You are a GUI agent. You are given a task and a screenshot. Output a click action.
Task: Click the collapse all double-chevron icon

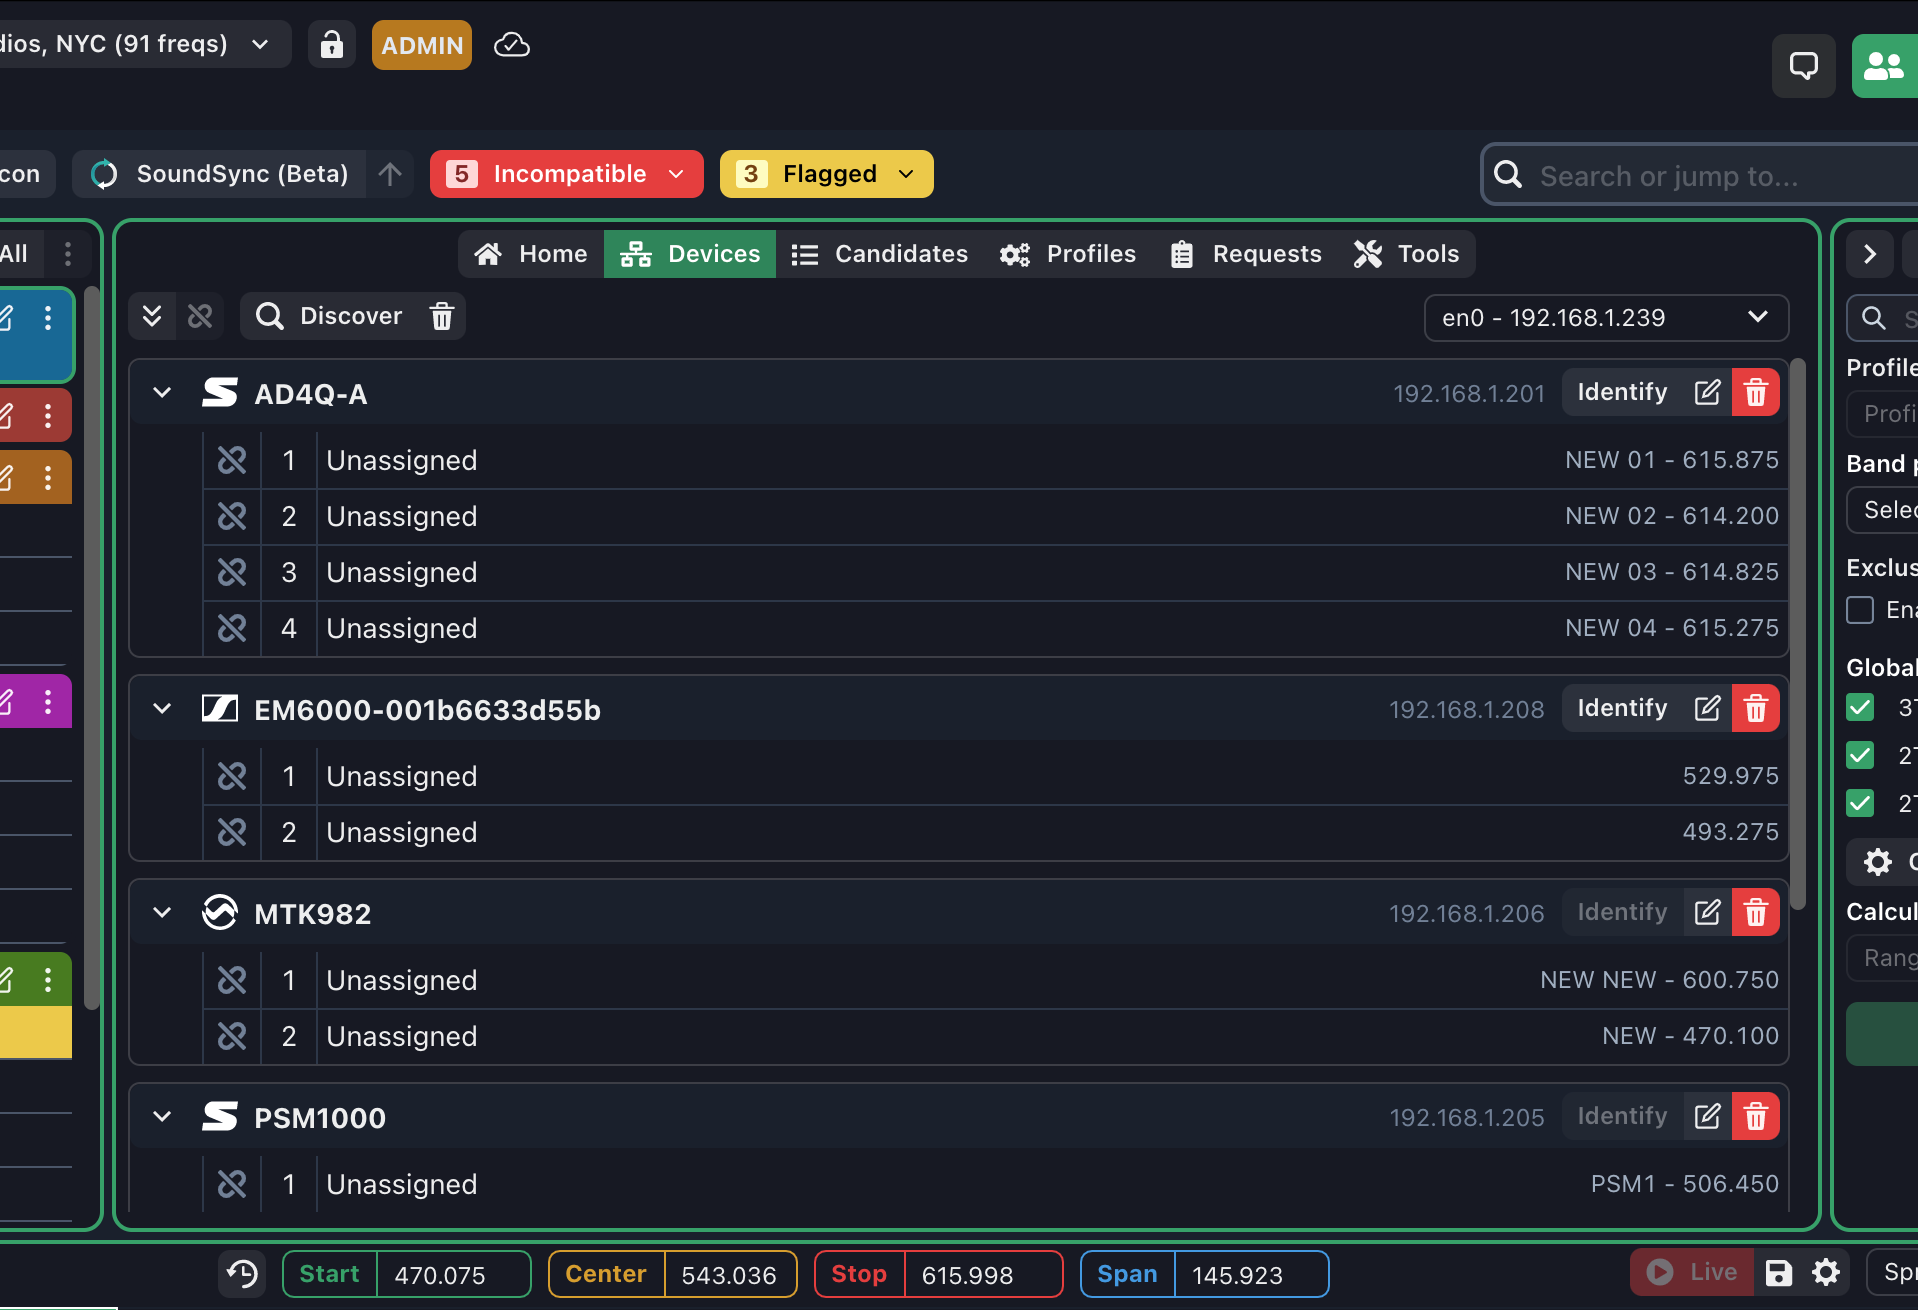[152, 316]
